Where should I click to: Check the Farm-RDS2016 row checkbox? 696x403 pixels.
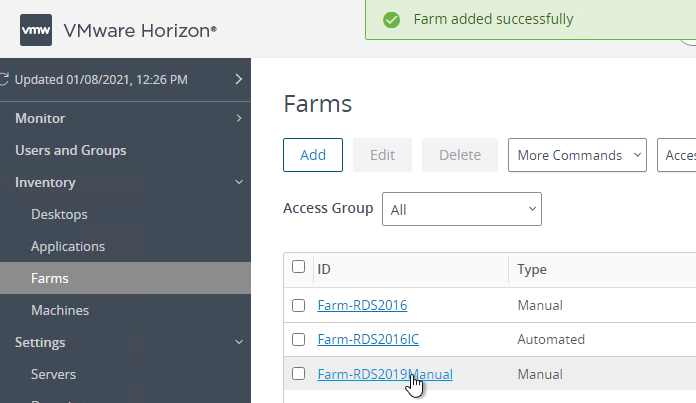[298, 305]
